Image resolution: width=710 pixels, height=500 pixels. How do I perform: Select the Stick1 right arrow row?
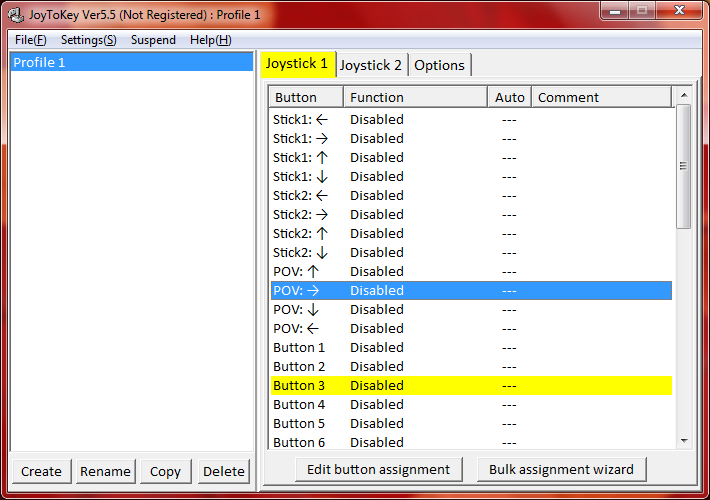coord(471,139)
